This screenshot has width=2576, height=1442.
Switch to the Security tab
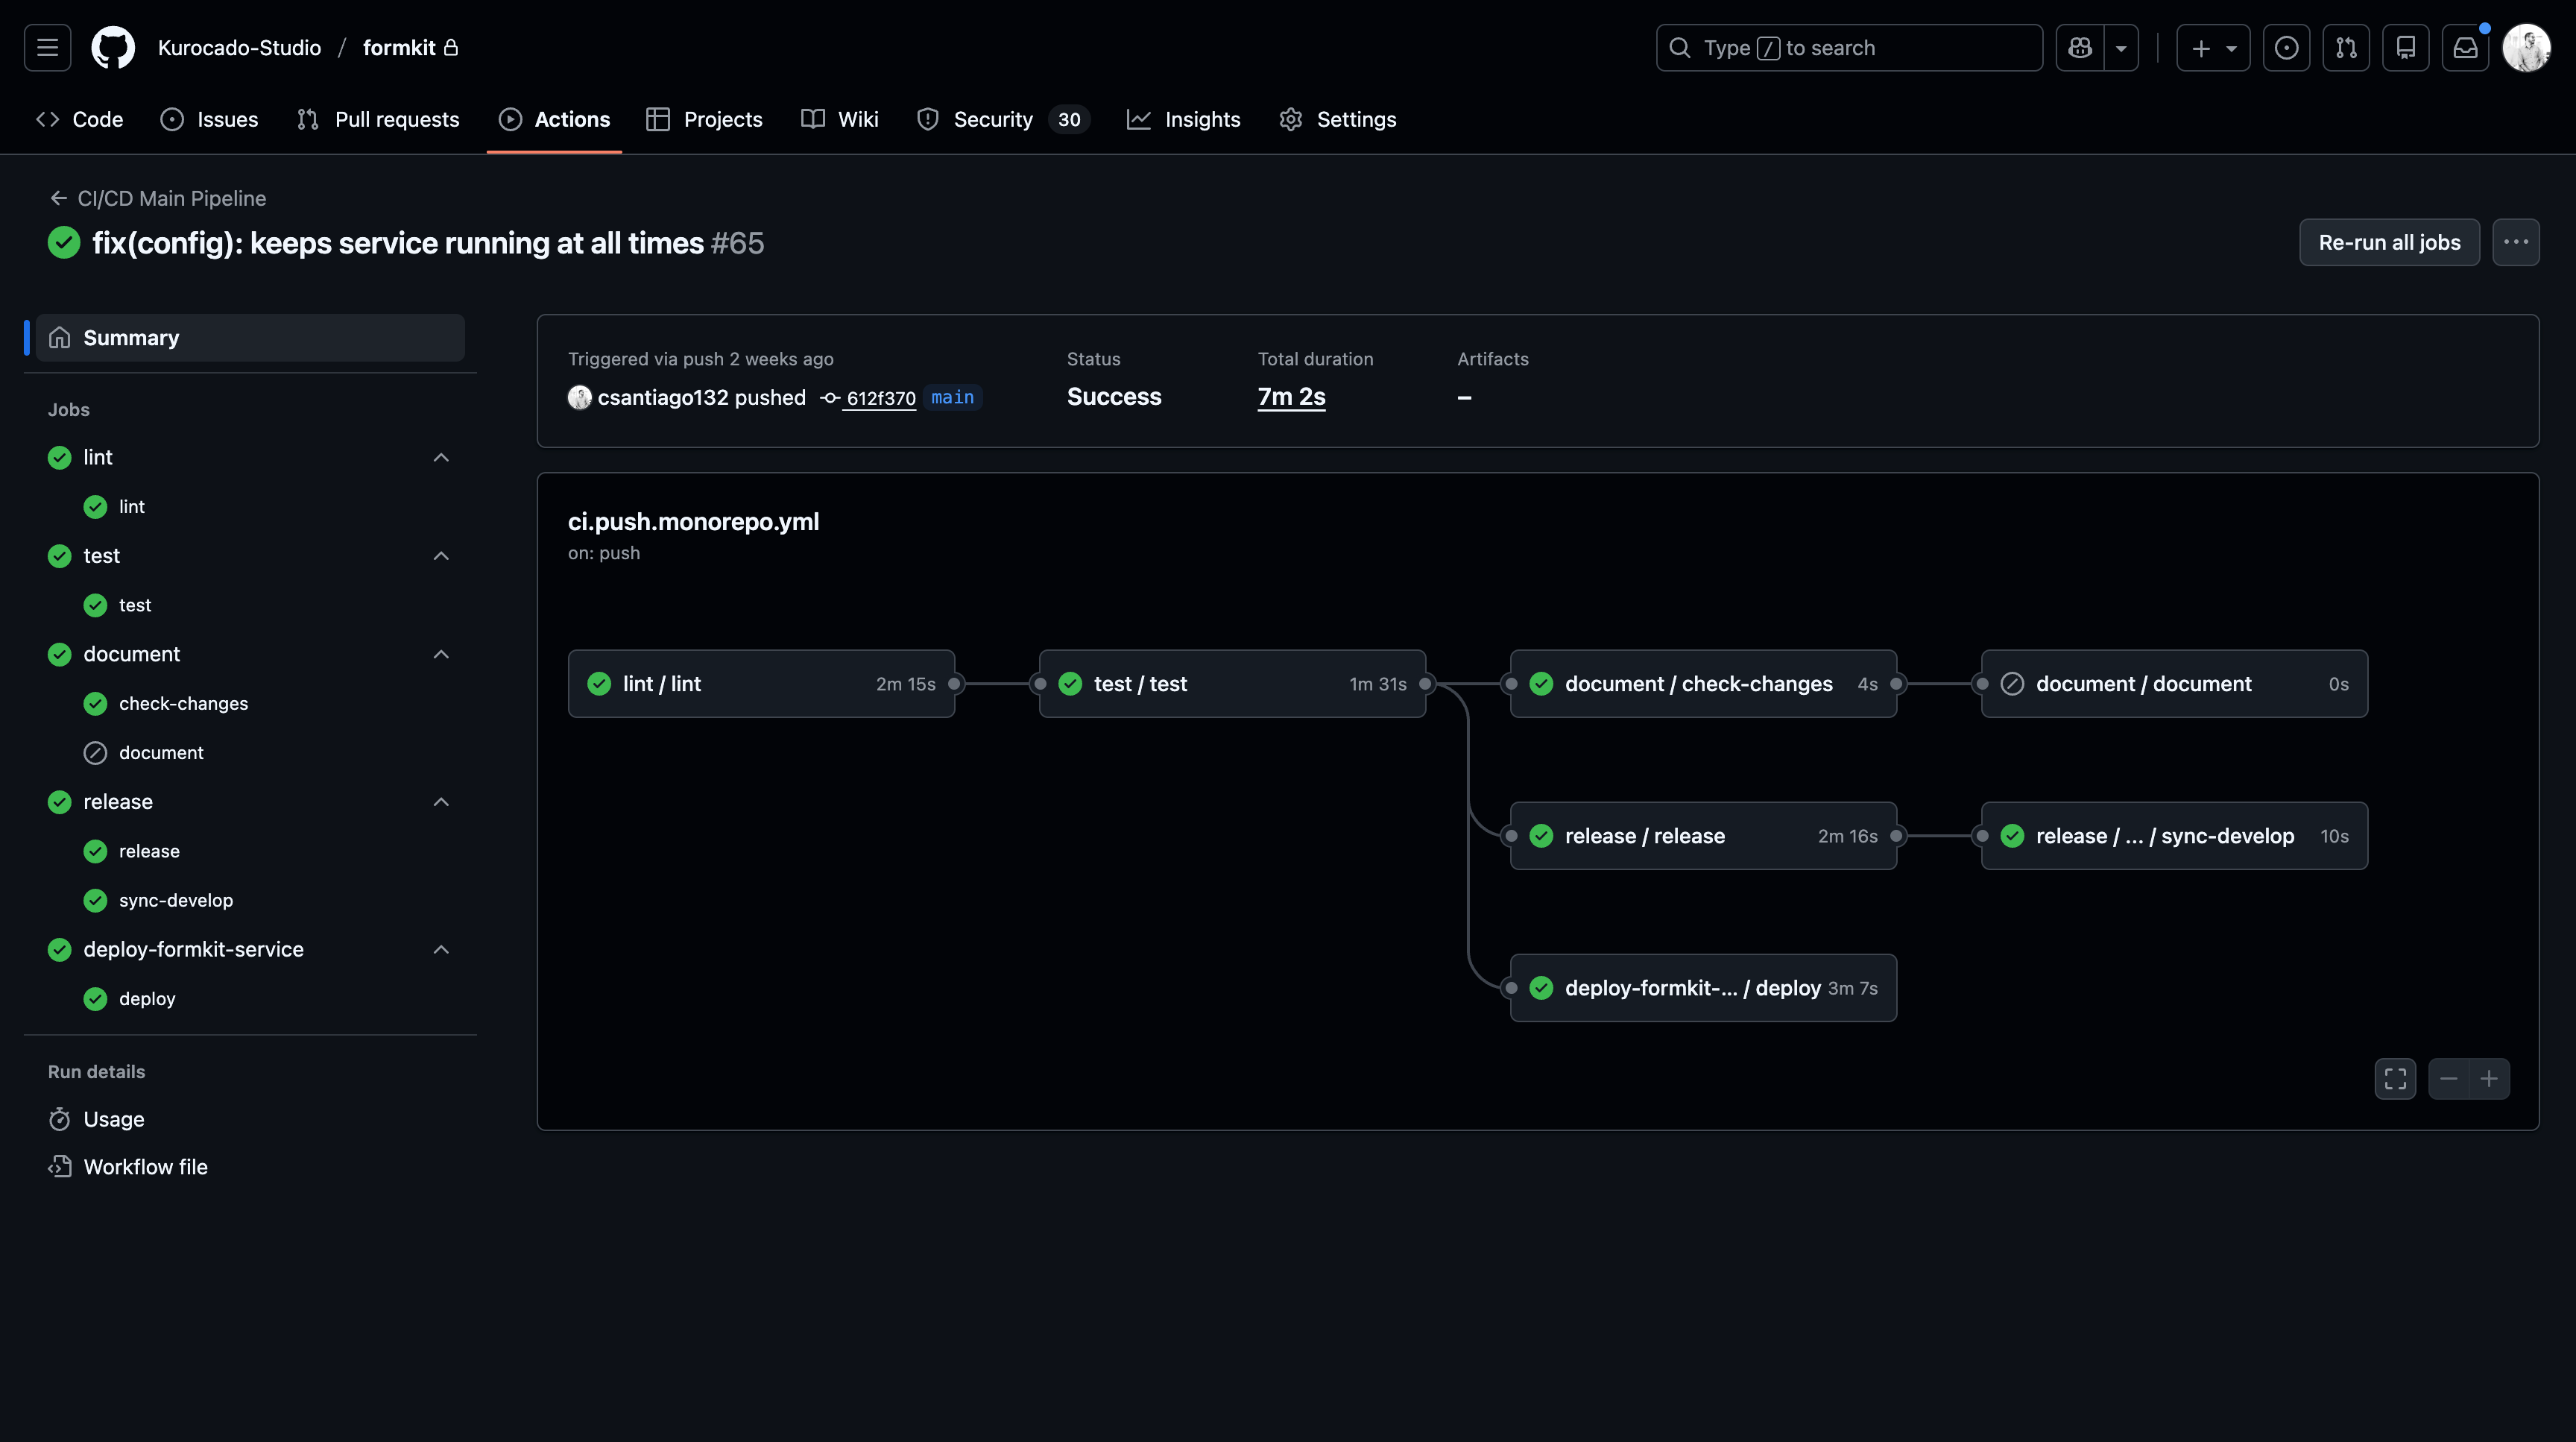click(1003, 119)
